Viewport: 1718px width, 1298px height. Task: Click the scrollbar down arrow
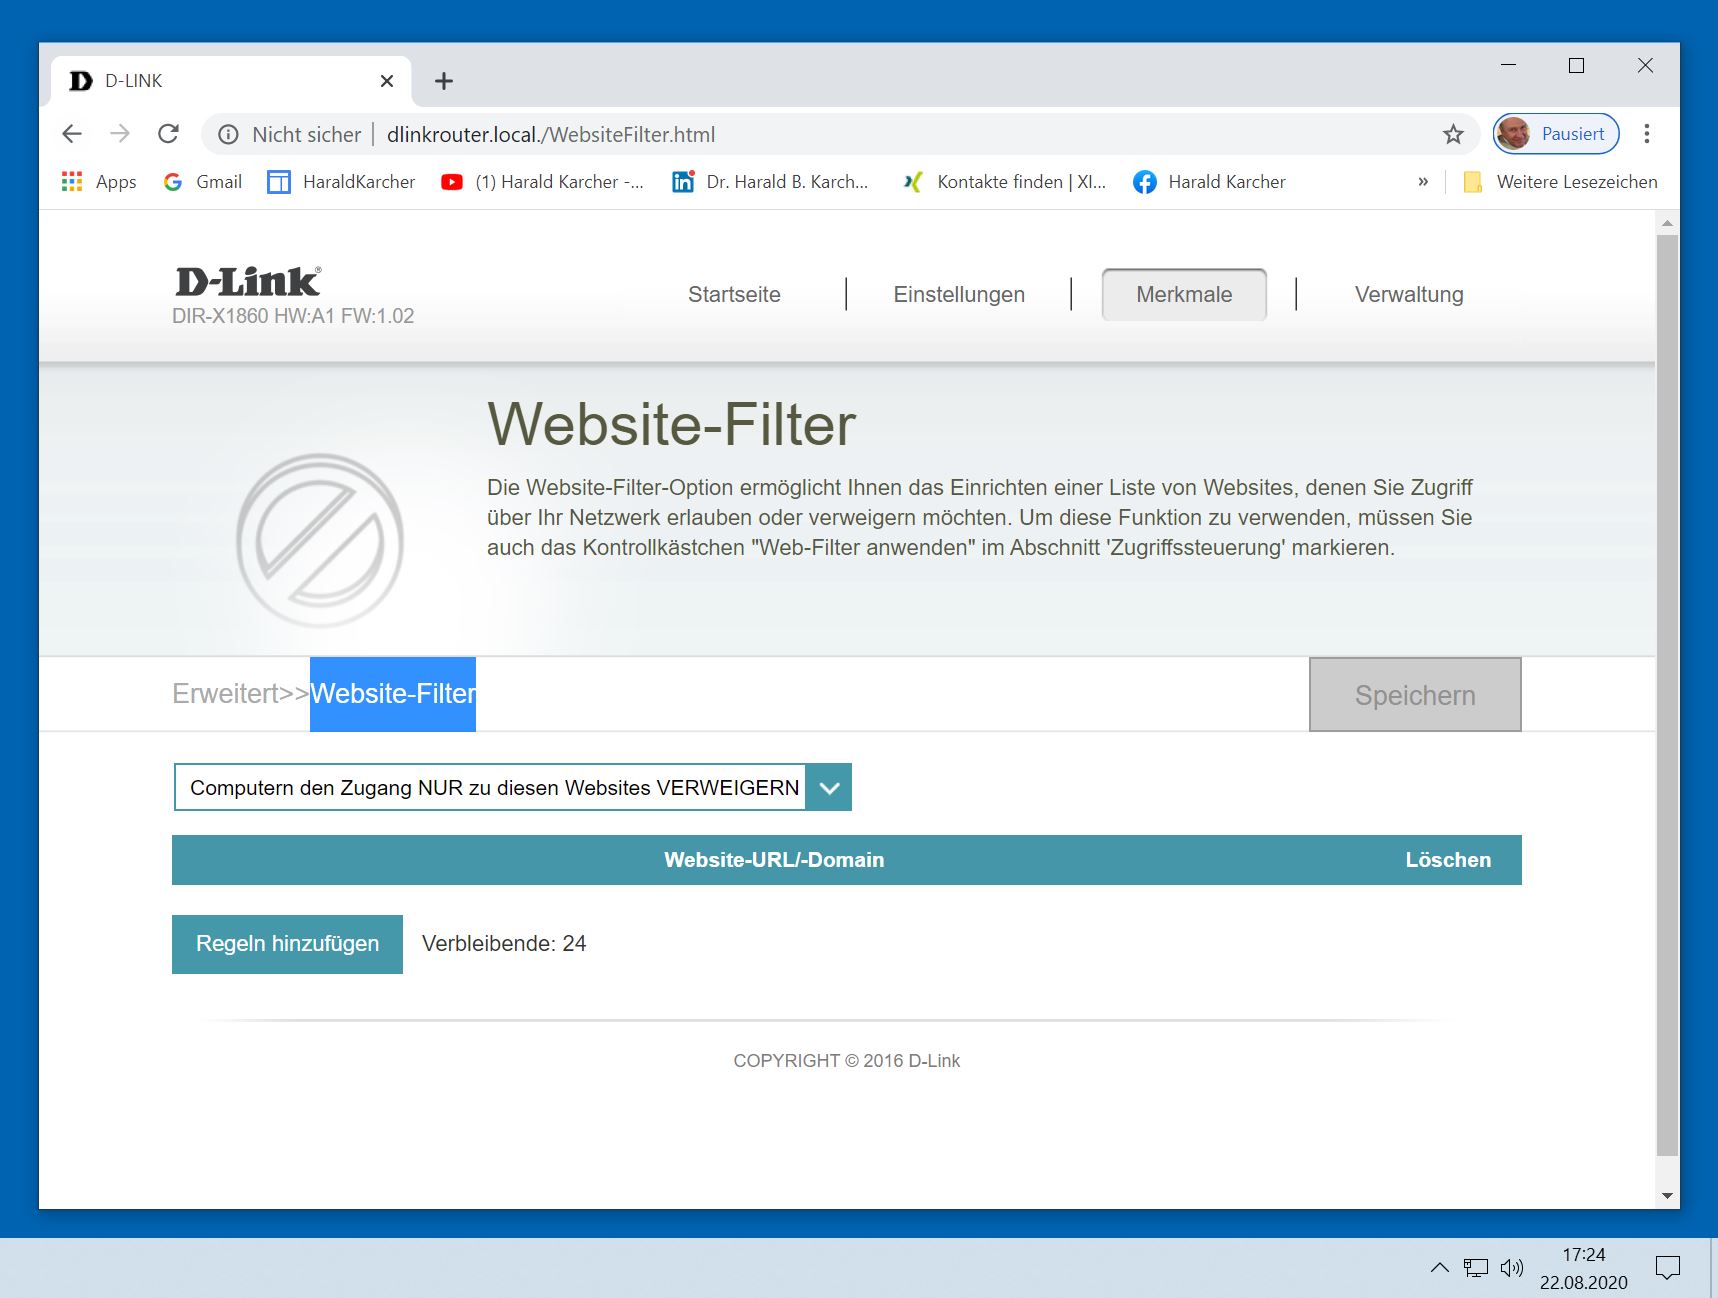(x=1667, y=1195)
